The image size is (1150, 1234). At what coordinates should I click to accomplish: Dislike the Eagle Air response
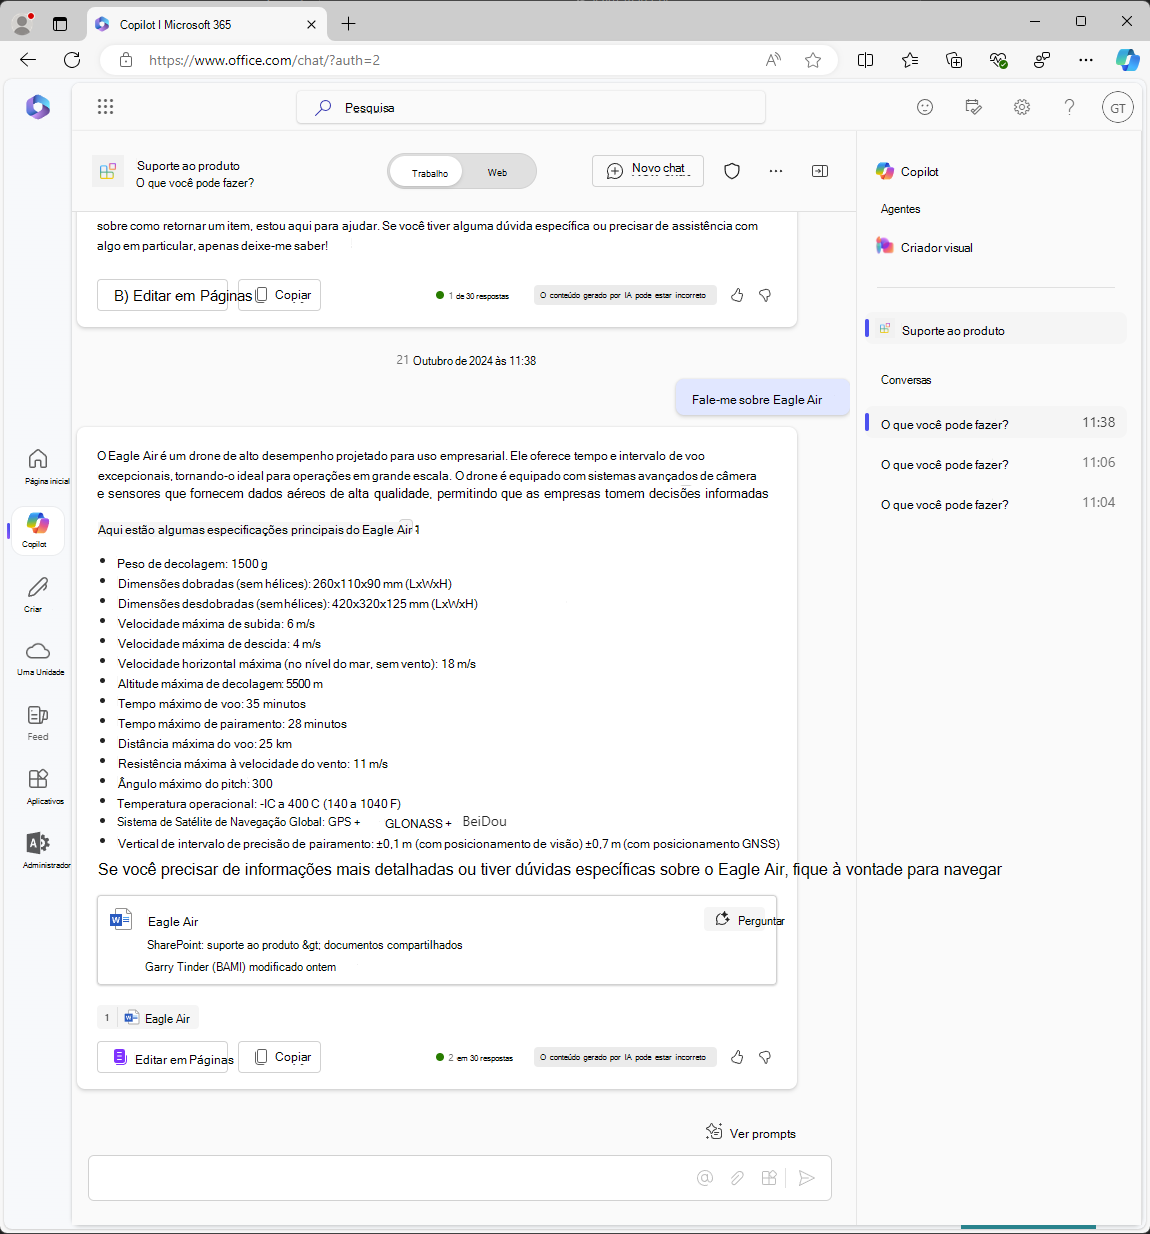point(765,1057)
